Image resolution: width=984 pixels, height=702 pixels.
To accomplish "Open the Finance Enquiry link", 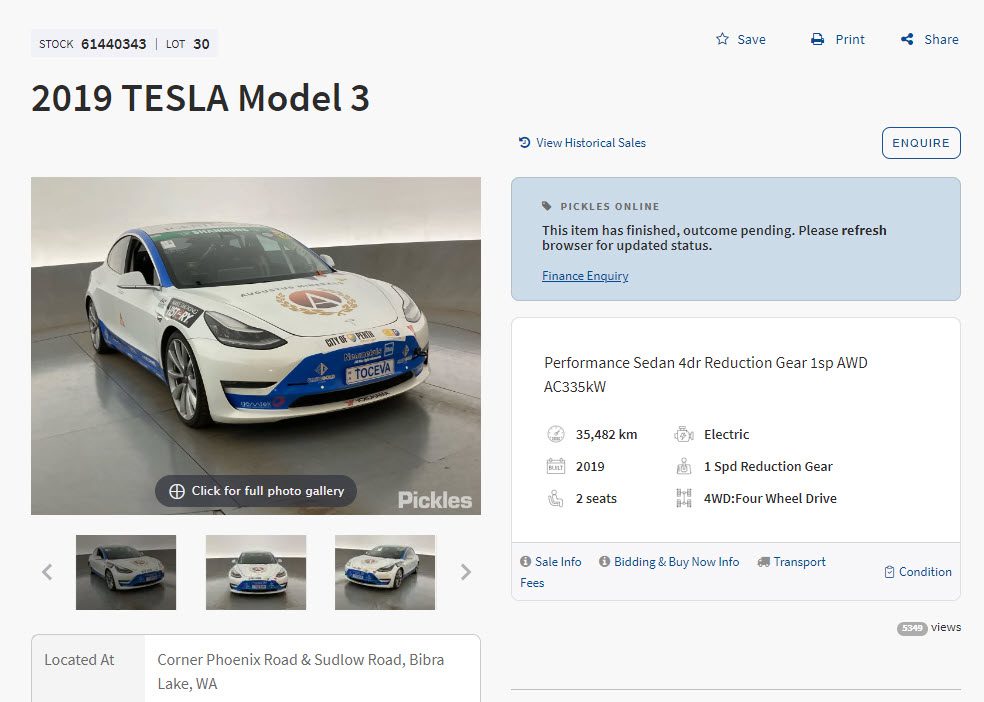I will [x=585, y=276].
